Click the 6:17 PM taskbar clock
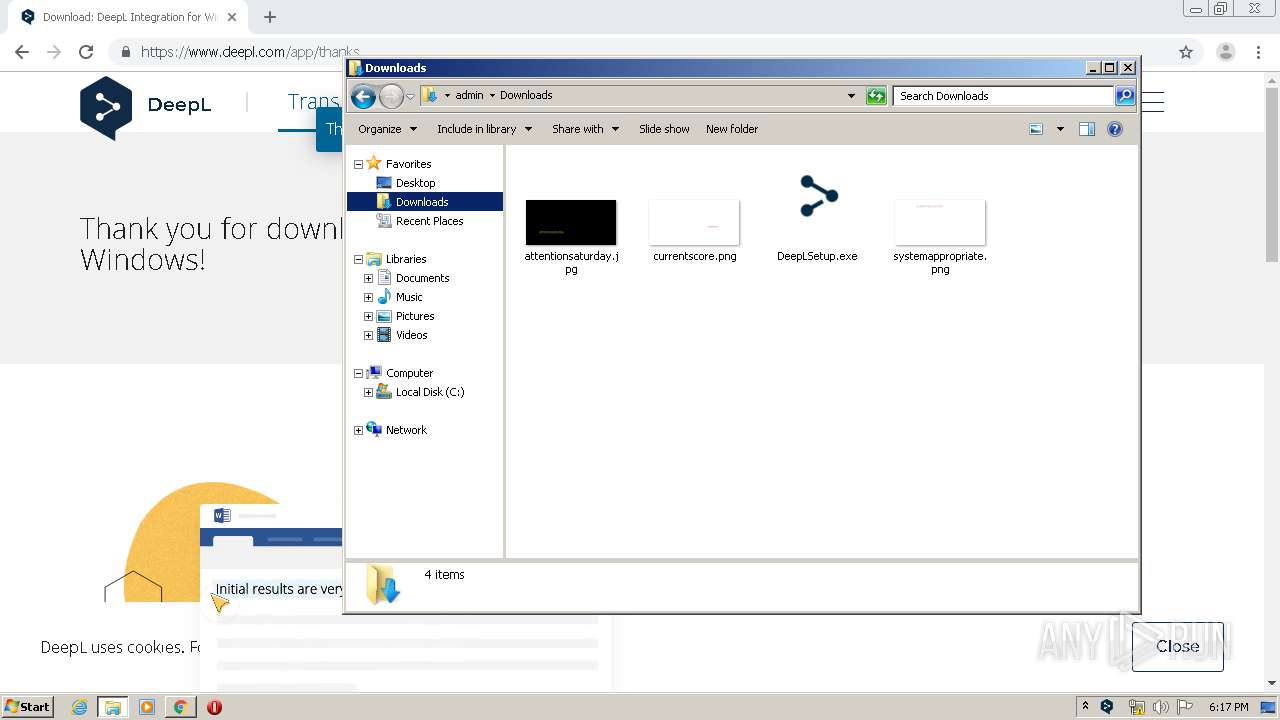The height and width of the screenshot is (720, 1280). [1228, 707]
